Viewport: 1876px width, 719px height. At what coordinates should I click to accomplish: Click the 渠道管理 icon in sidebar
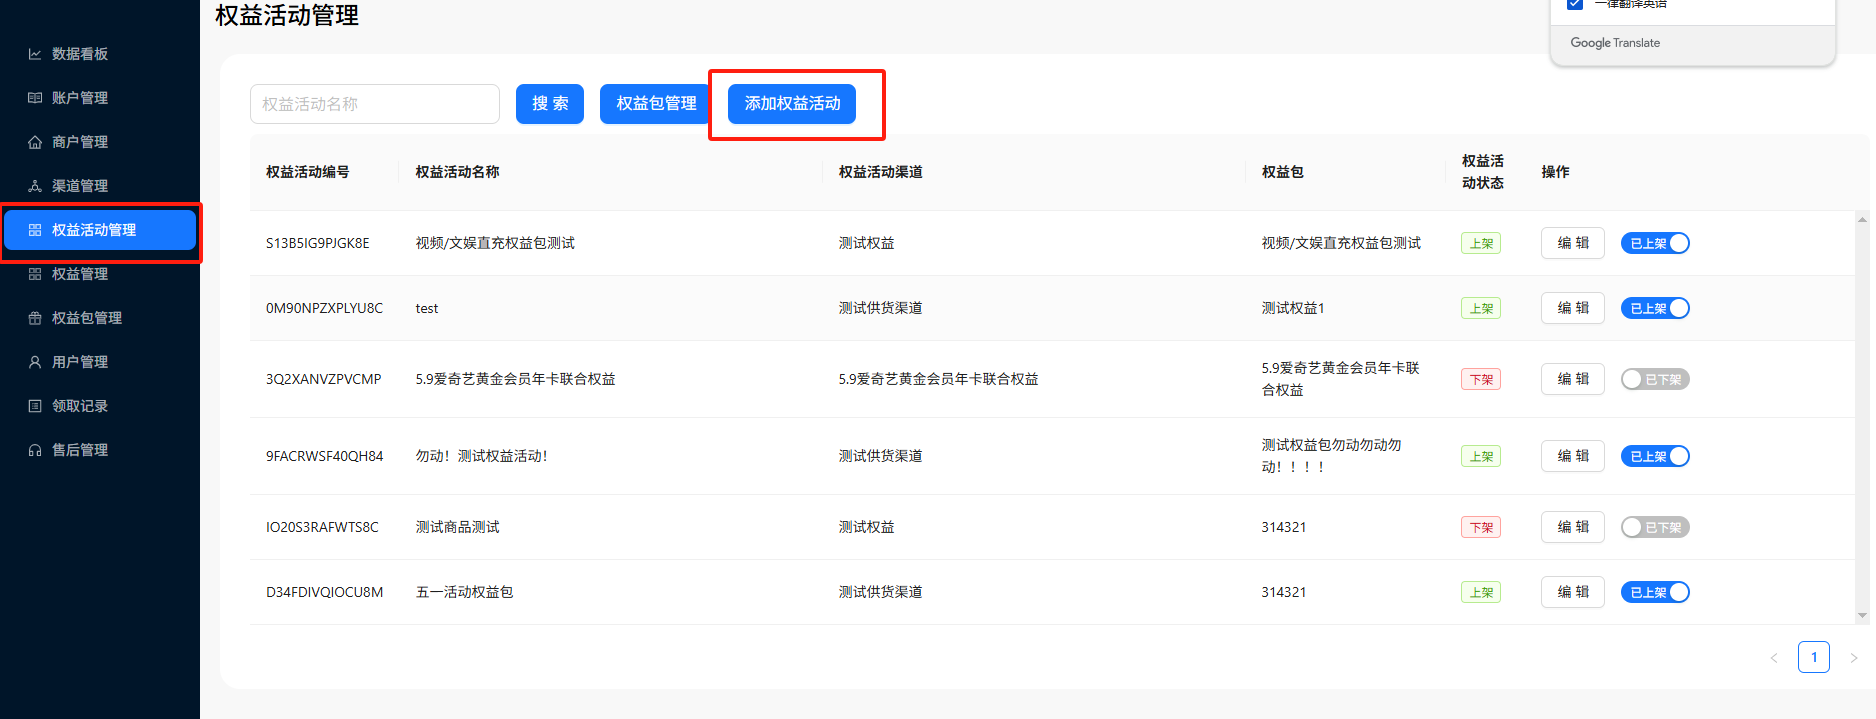tap(35, 186)
